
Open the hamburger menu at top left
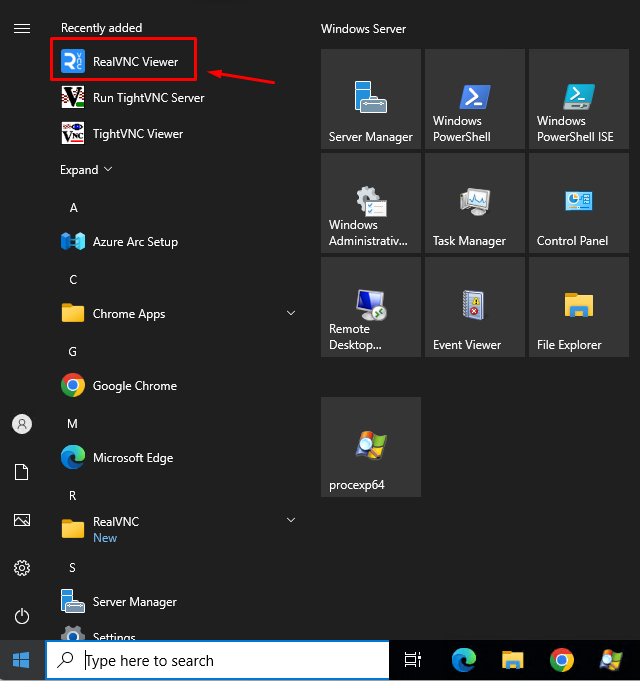click(21, 28)
